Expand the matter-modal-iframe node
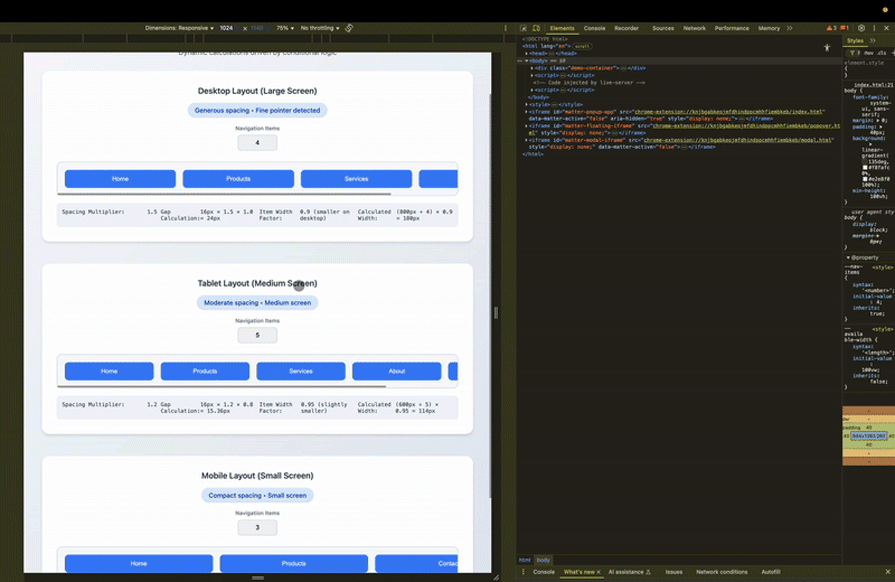This screenshot has height=582, width=895. [527, 140]
